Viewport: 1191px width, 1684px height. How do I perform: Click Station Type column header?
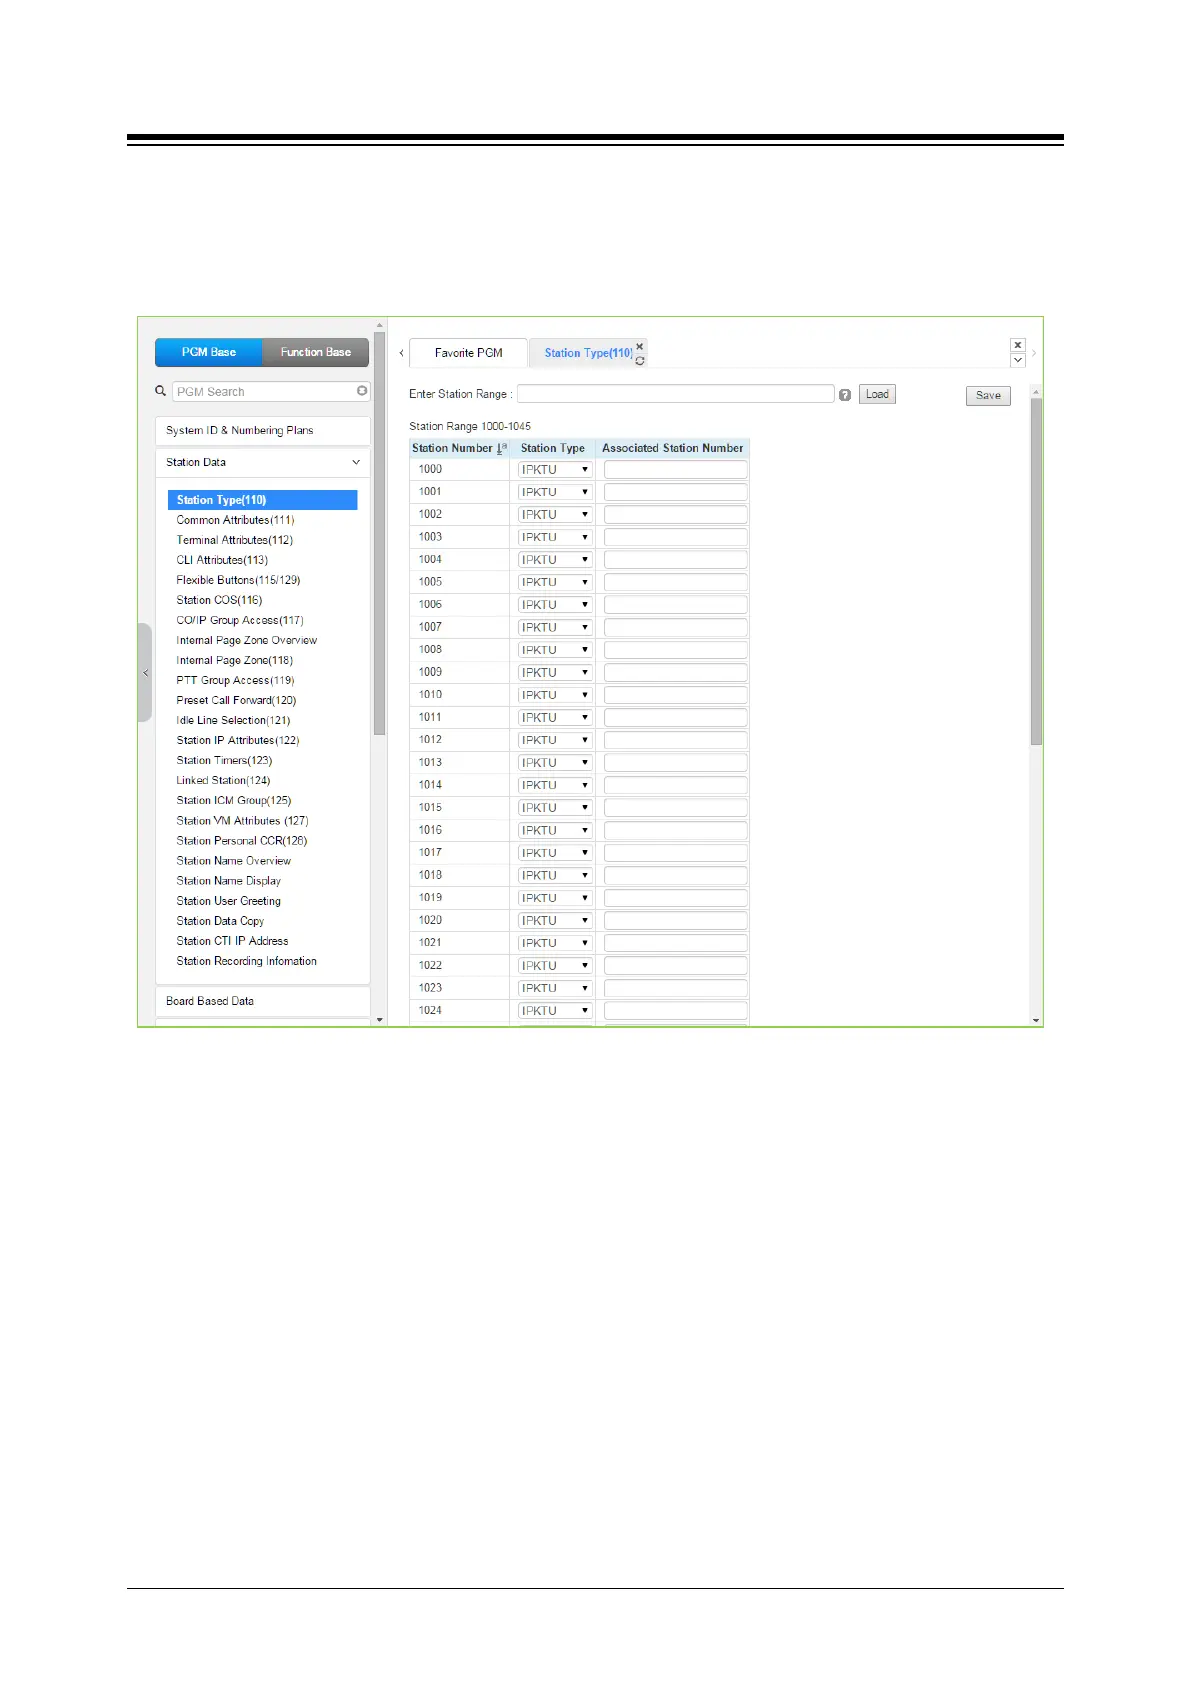[553, 448]
